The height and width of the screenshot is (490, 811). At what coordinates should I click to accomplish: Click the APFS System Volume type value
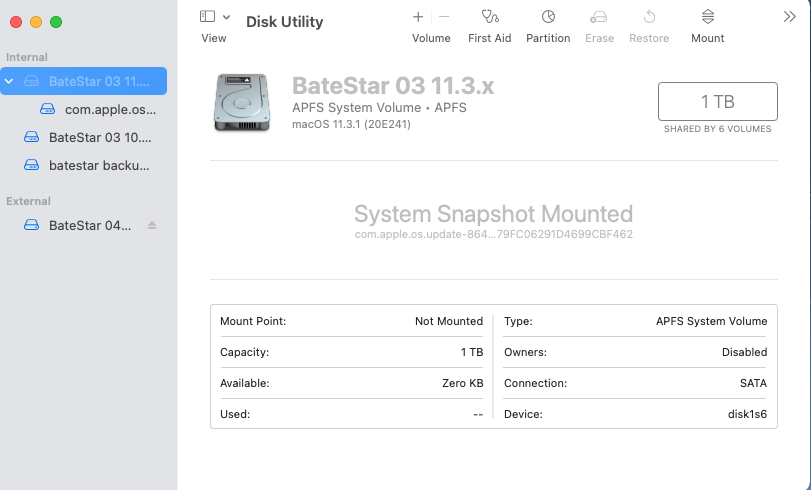[711, 321]
